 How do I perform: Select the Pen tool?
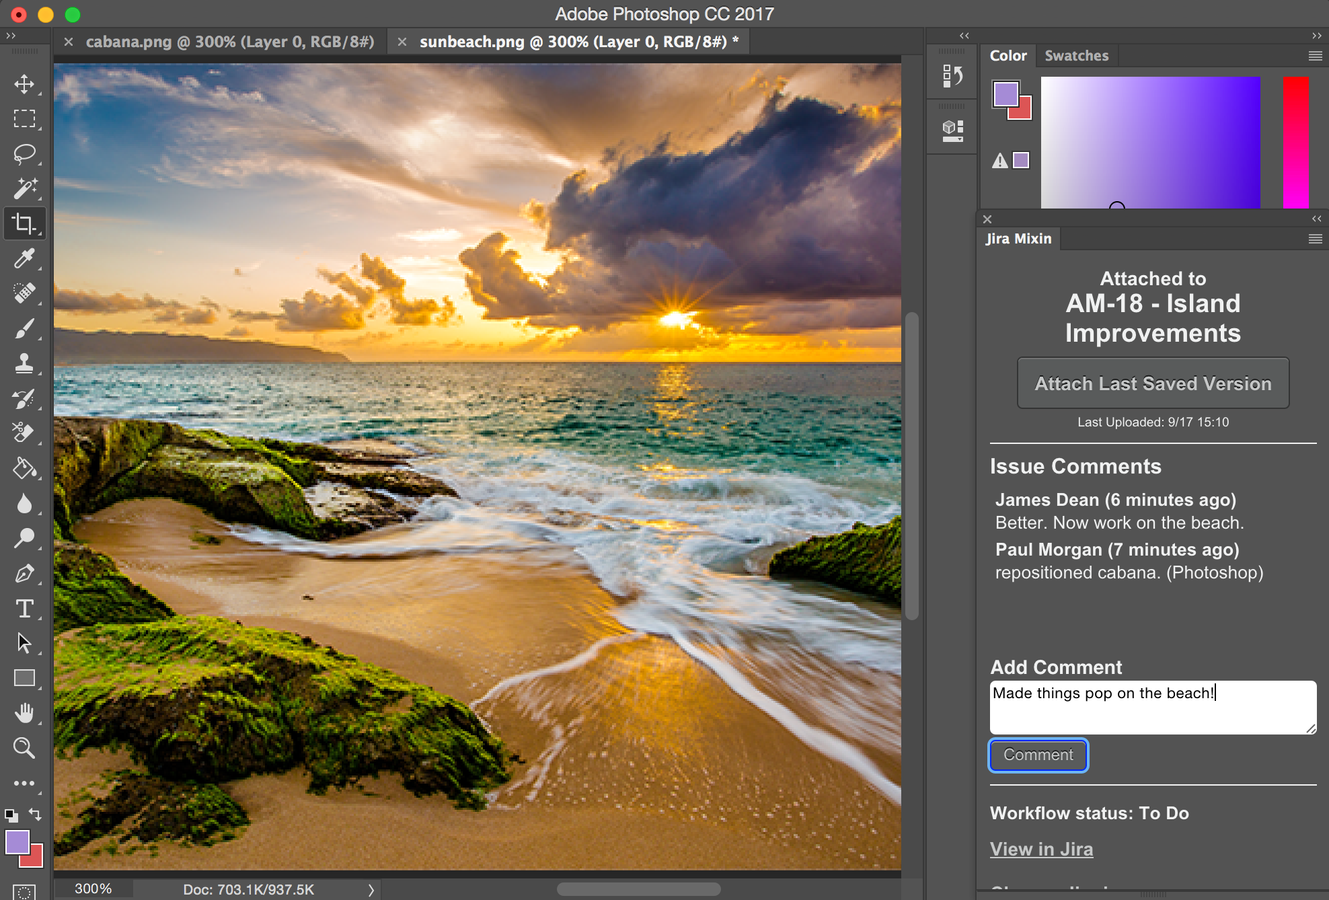tap(24, 573)
